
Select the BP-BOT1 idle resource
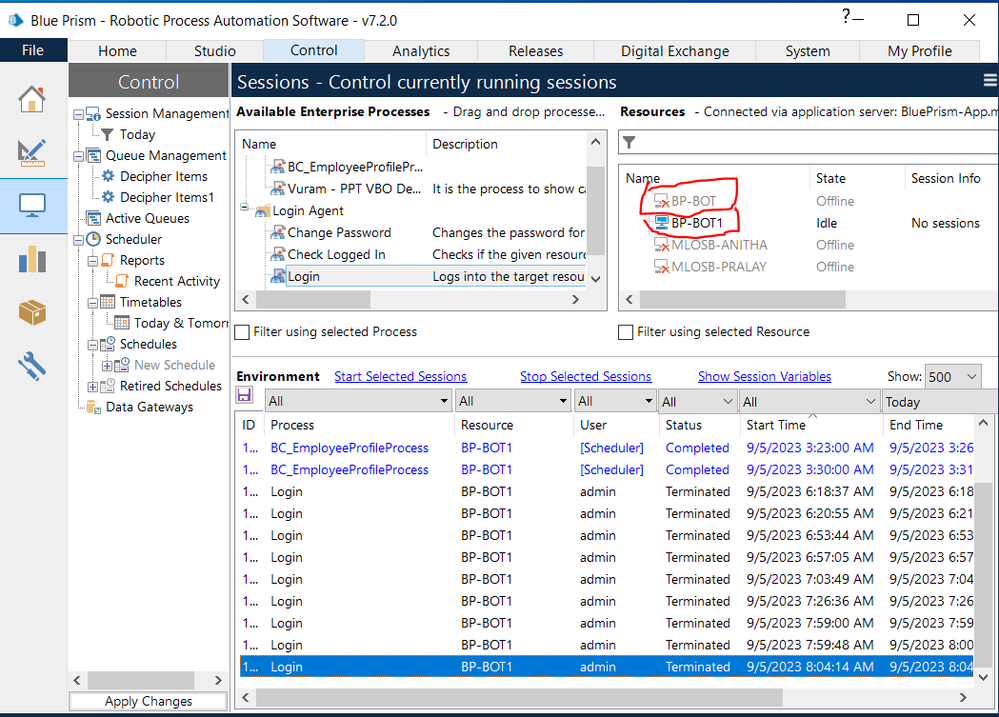click(x=697, y=223)
